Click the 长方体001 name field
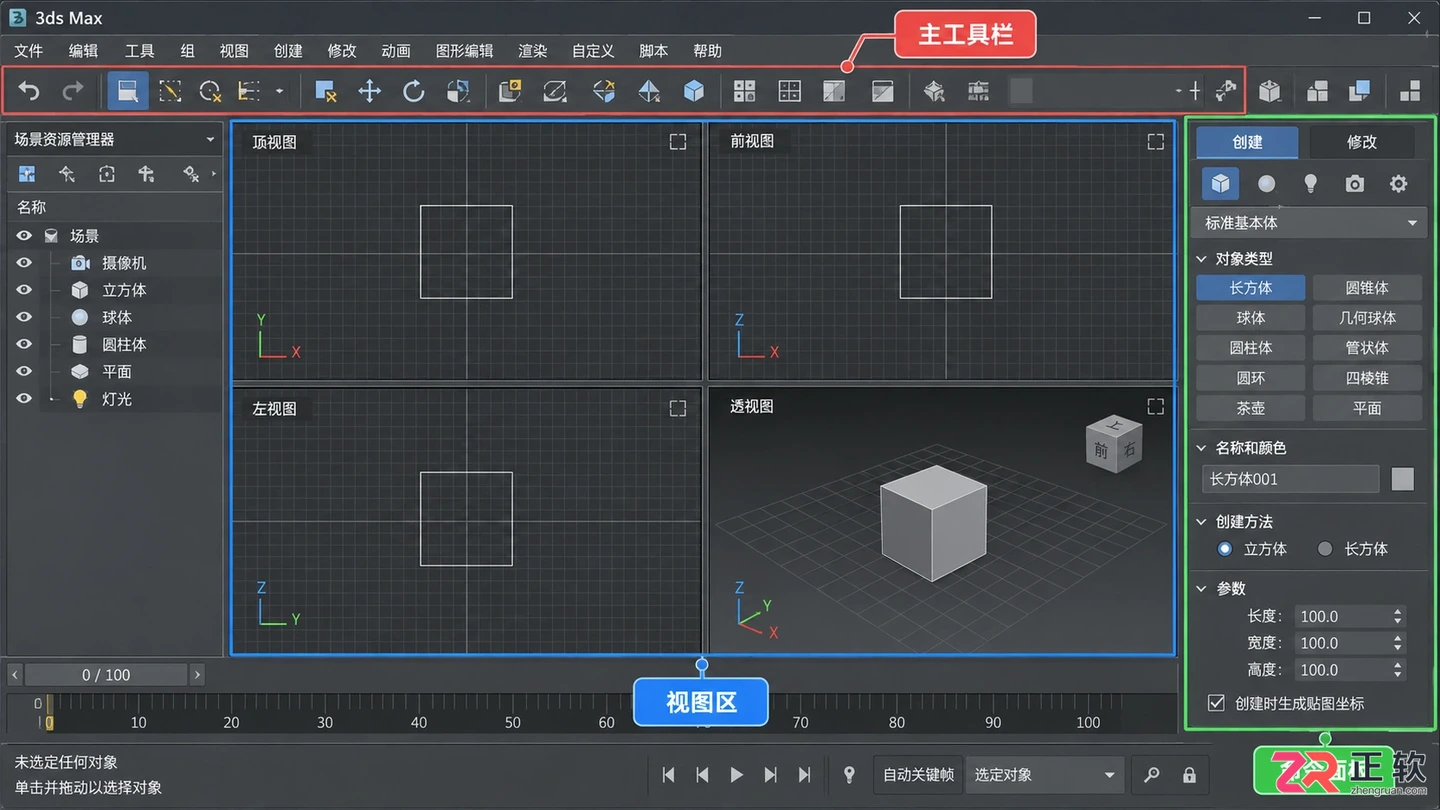The height and width of the screenshot is (810, 1440). [x=1290, y=479]
